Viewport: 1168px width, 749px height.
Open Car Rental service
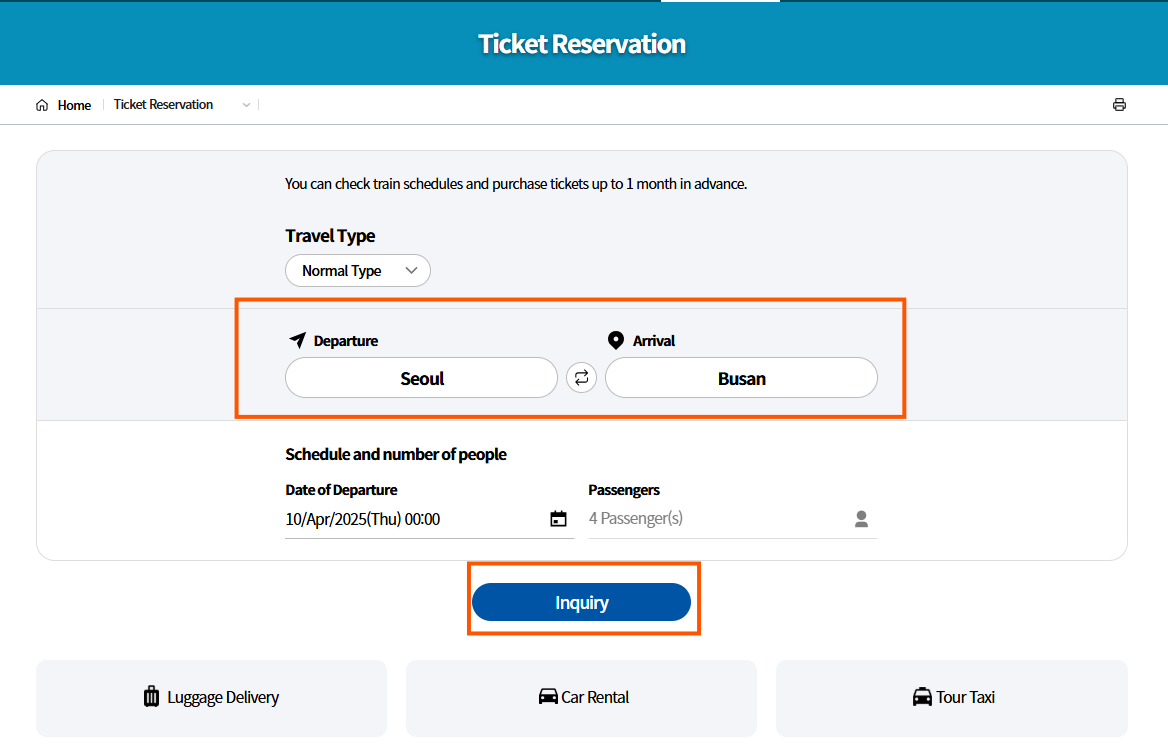click(582, 697)
